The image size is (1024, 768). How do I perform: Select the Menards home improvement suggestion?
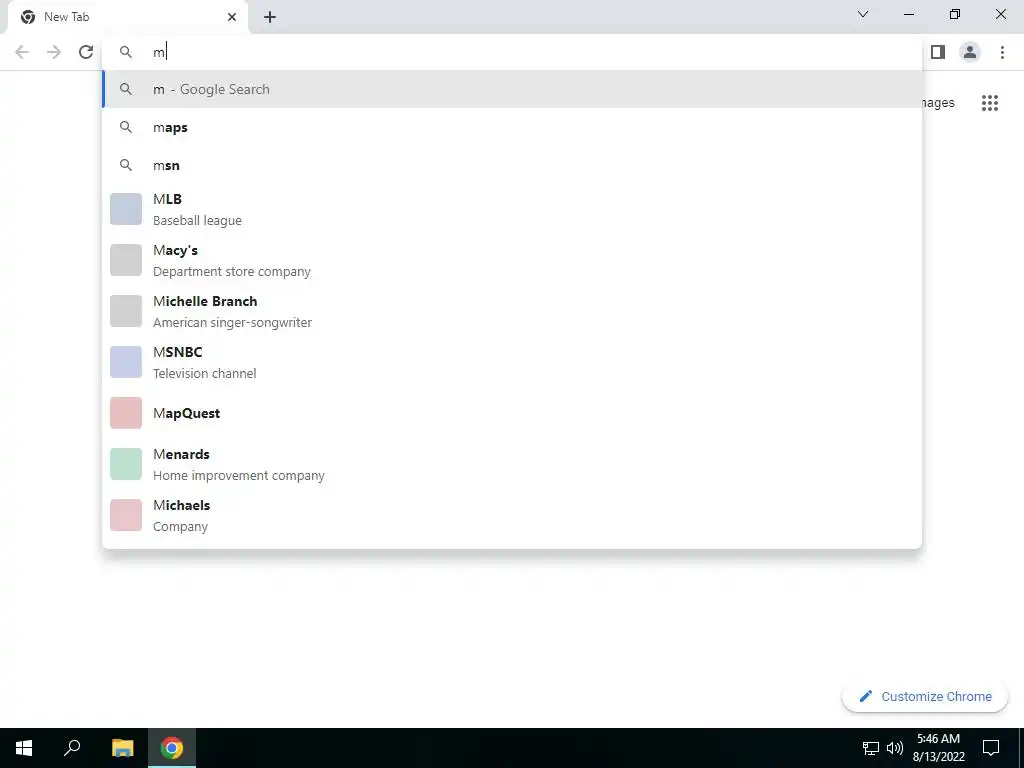click(512, 464)
